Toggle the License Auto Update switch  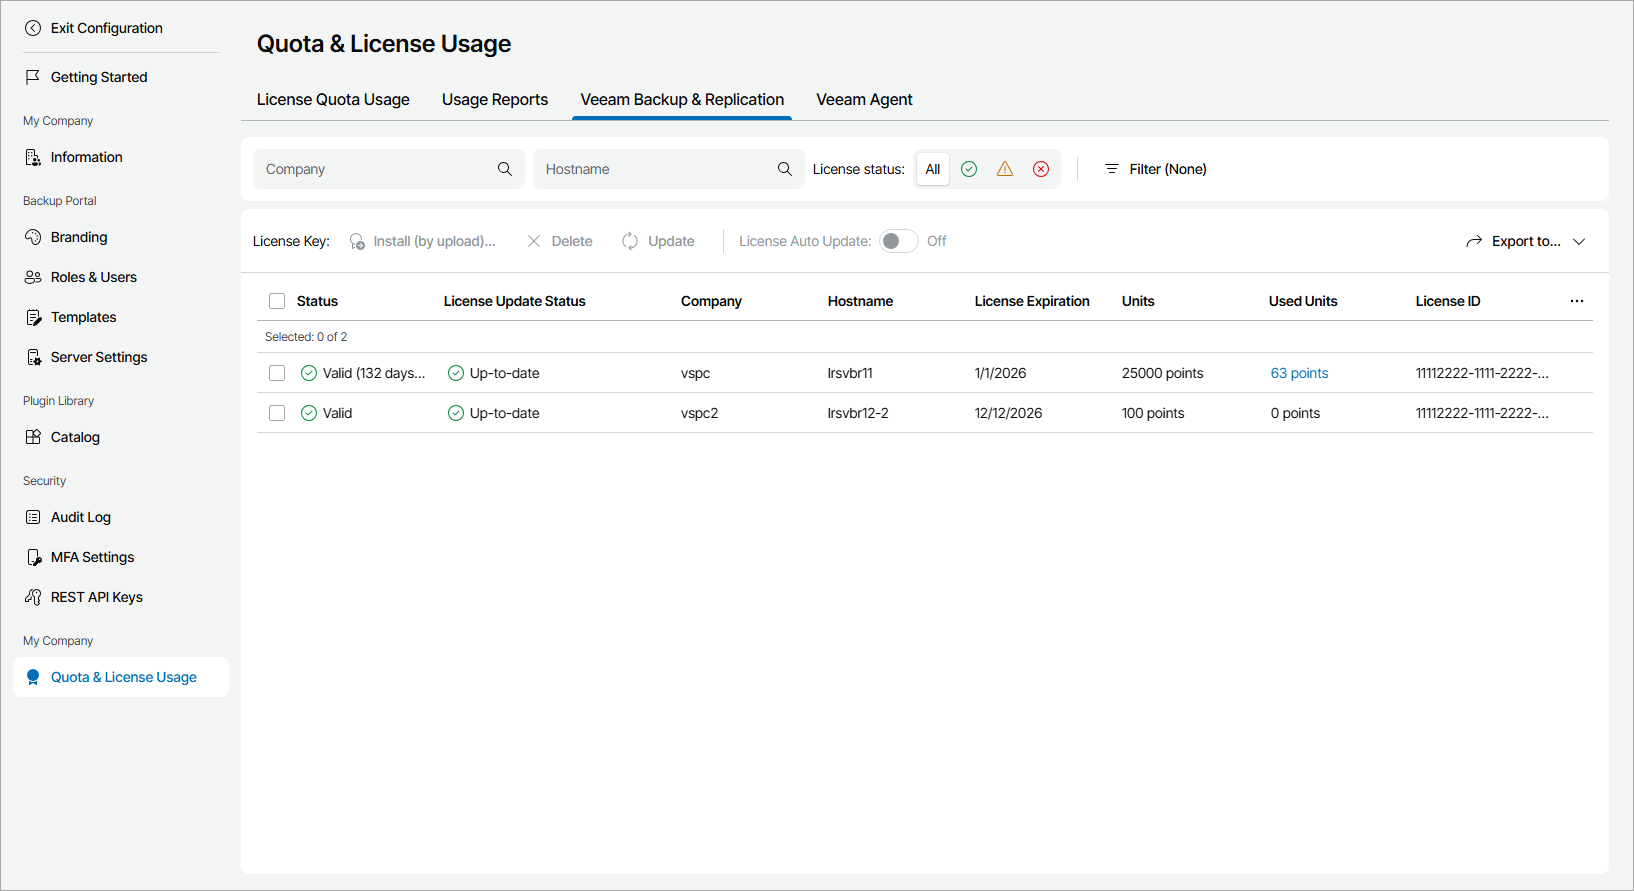[898, 241]
